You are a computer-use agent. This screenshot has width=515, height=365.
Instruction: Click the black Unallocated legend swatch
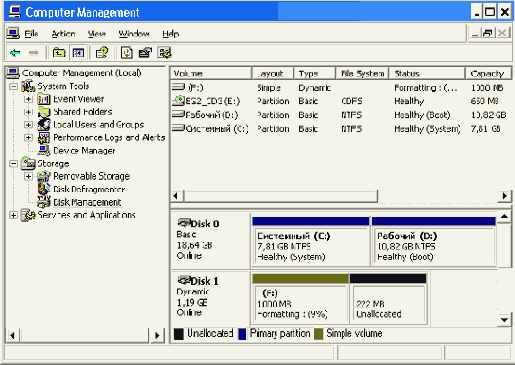179,334
